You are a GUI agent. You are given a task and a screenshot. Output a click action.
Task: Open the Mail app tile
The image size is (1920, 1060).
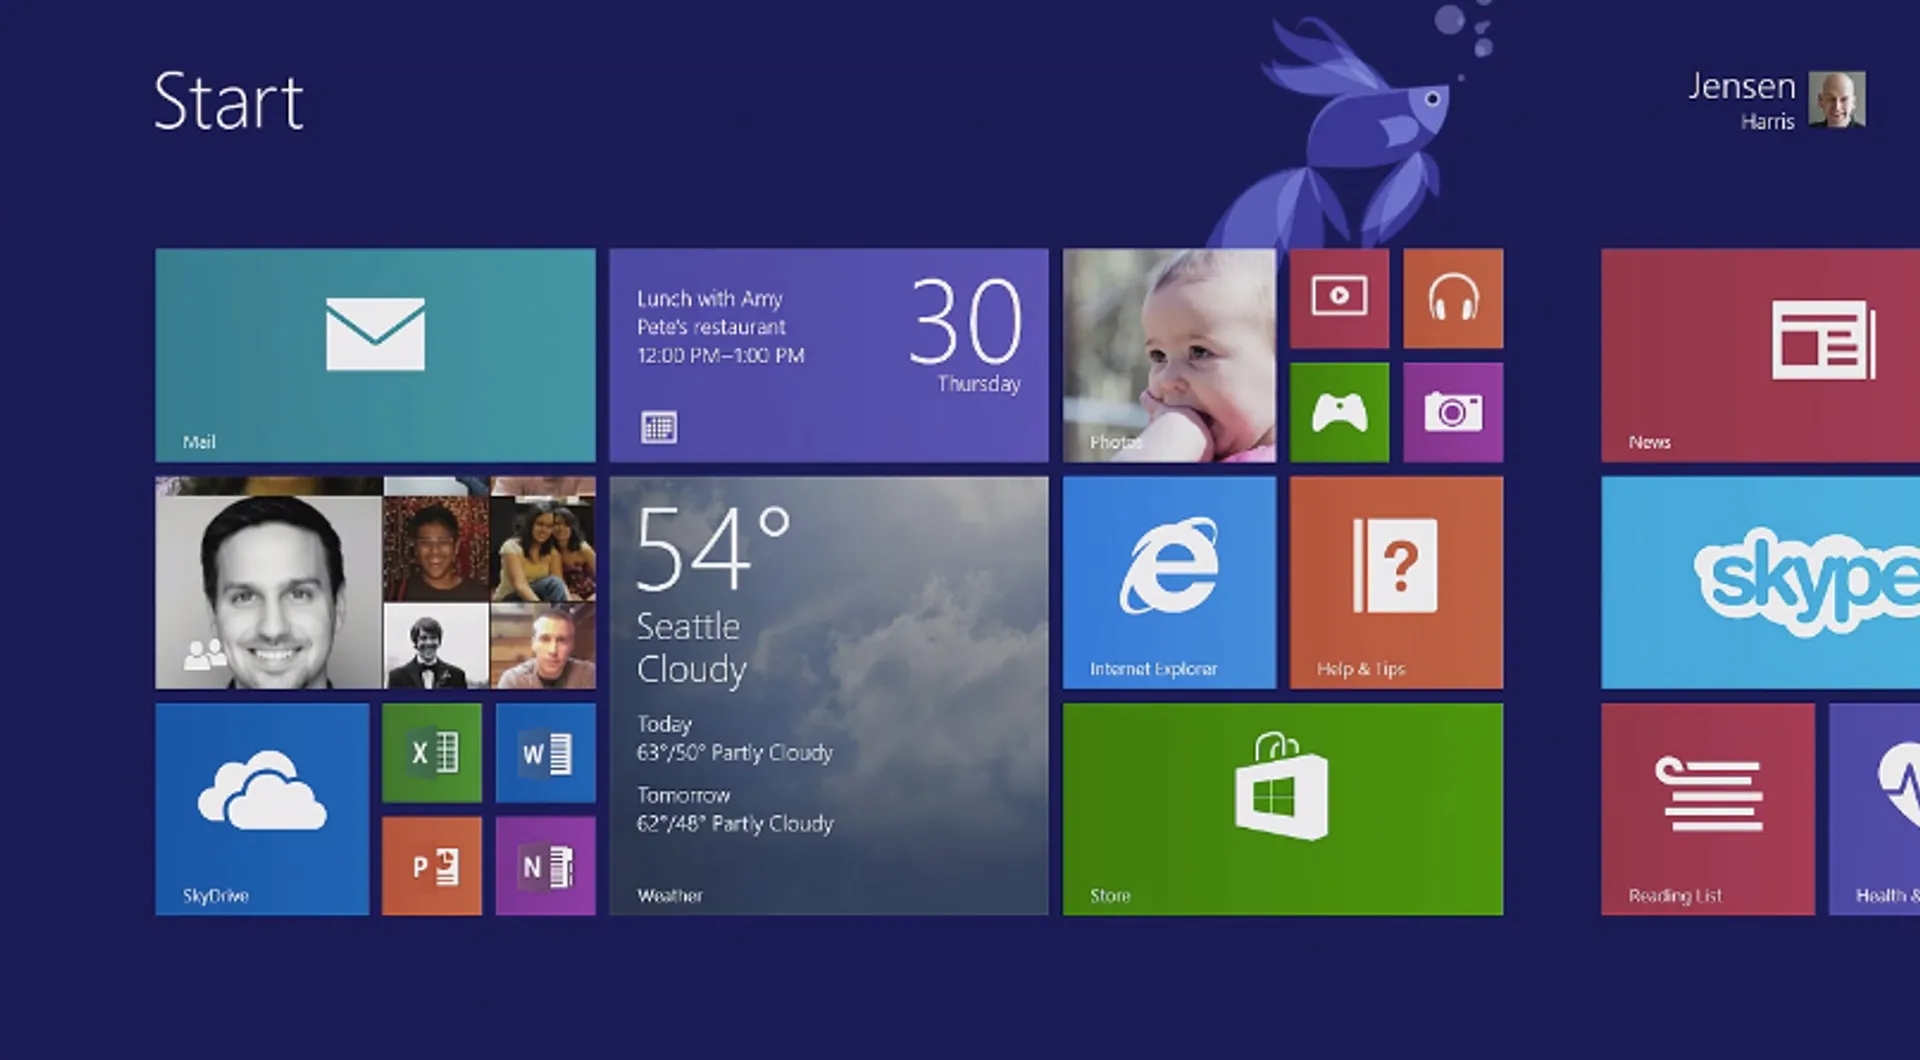375,355
